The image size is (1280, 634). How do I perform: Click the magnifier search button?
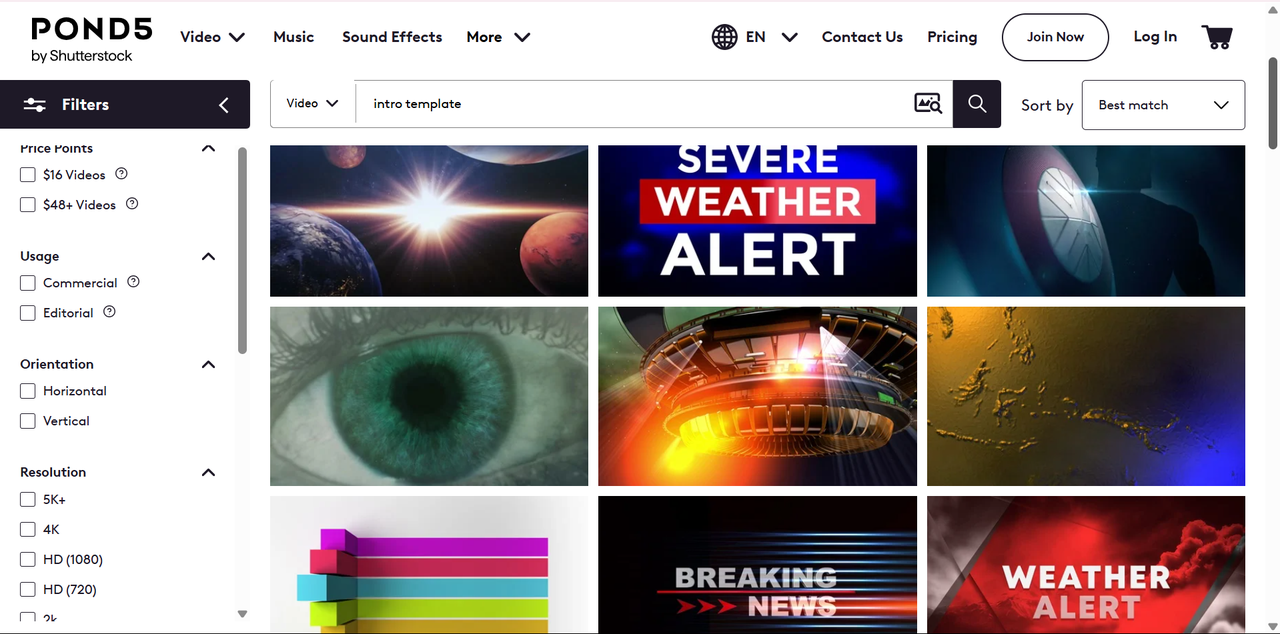click(977, 104)
